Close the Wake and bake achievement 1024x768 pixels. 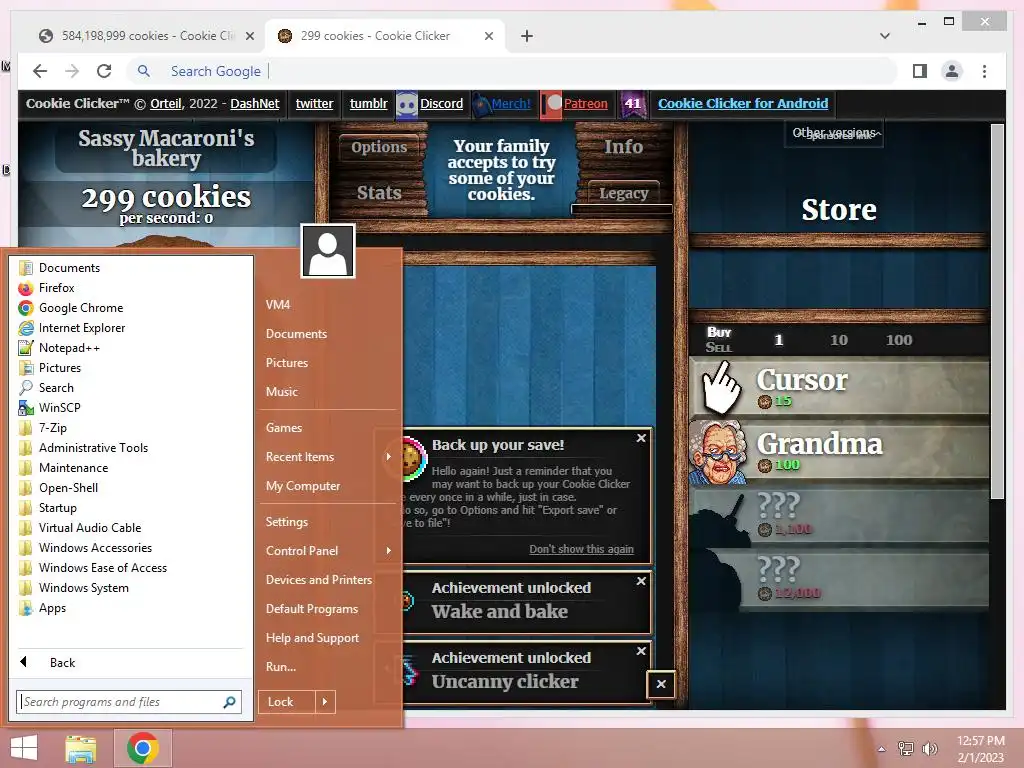tap(641, 581)
